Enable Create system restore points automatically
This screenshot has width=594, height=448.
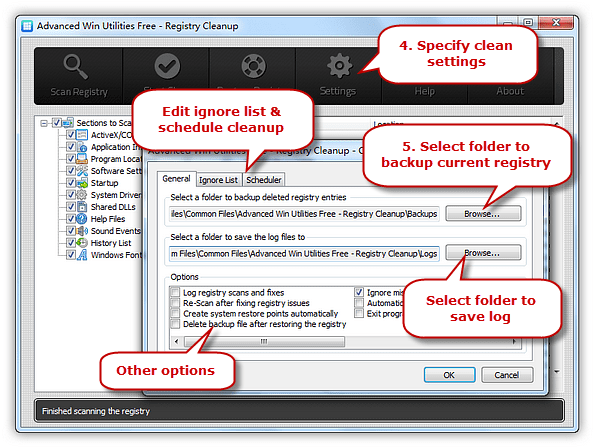click(x=175, y=314)
